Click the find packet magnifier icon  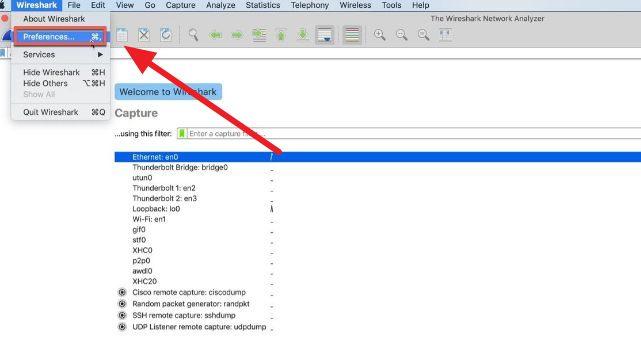[x=193, y=35]
